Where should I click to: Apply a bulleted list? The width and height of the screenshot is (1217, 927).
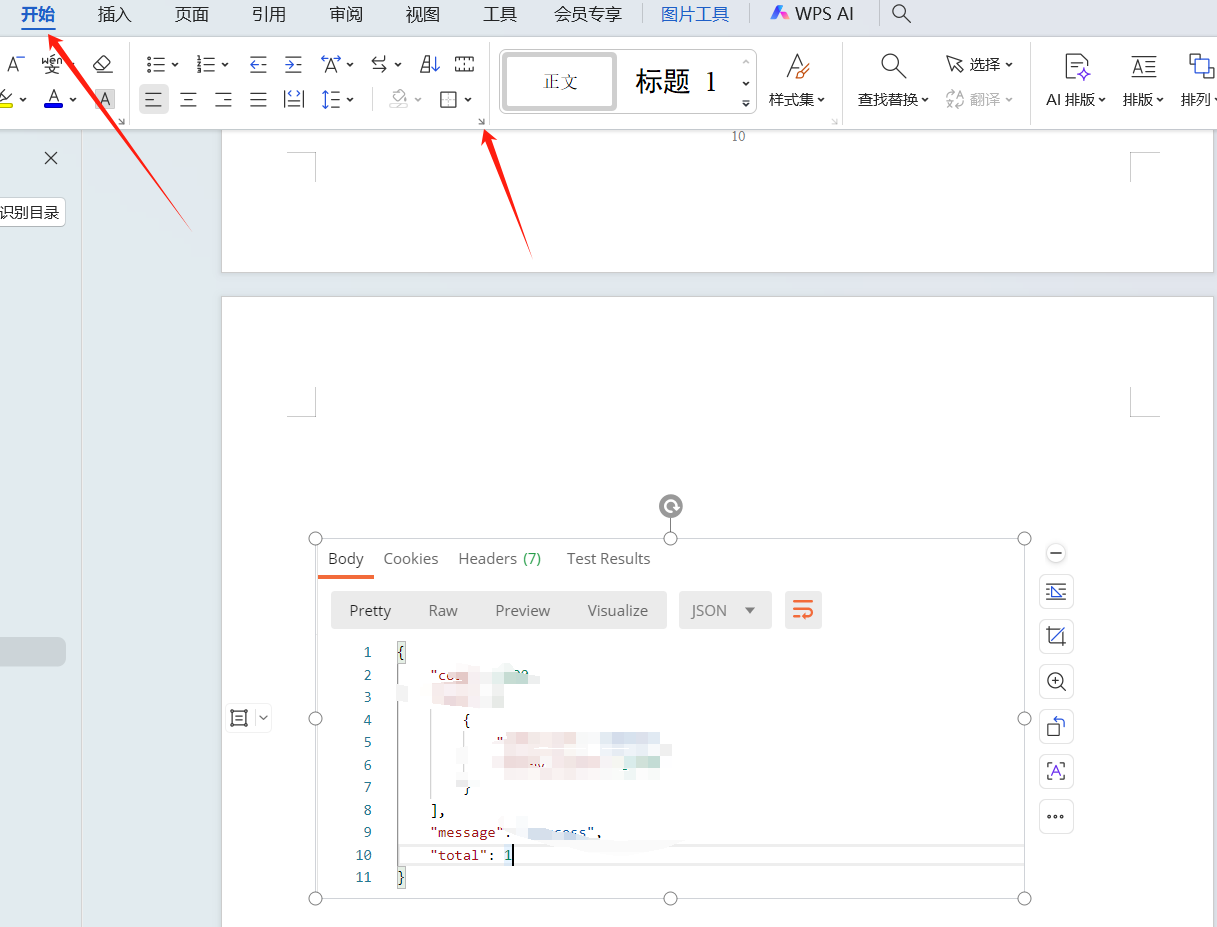[x=156, y=65]
